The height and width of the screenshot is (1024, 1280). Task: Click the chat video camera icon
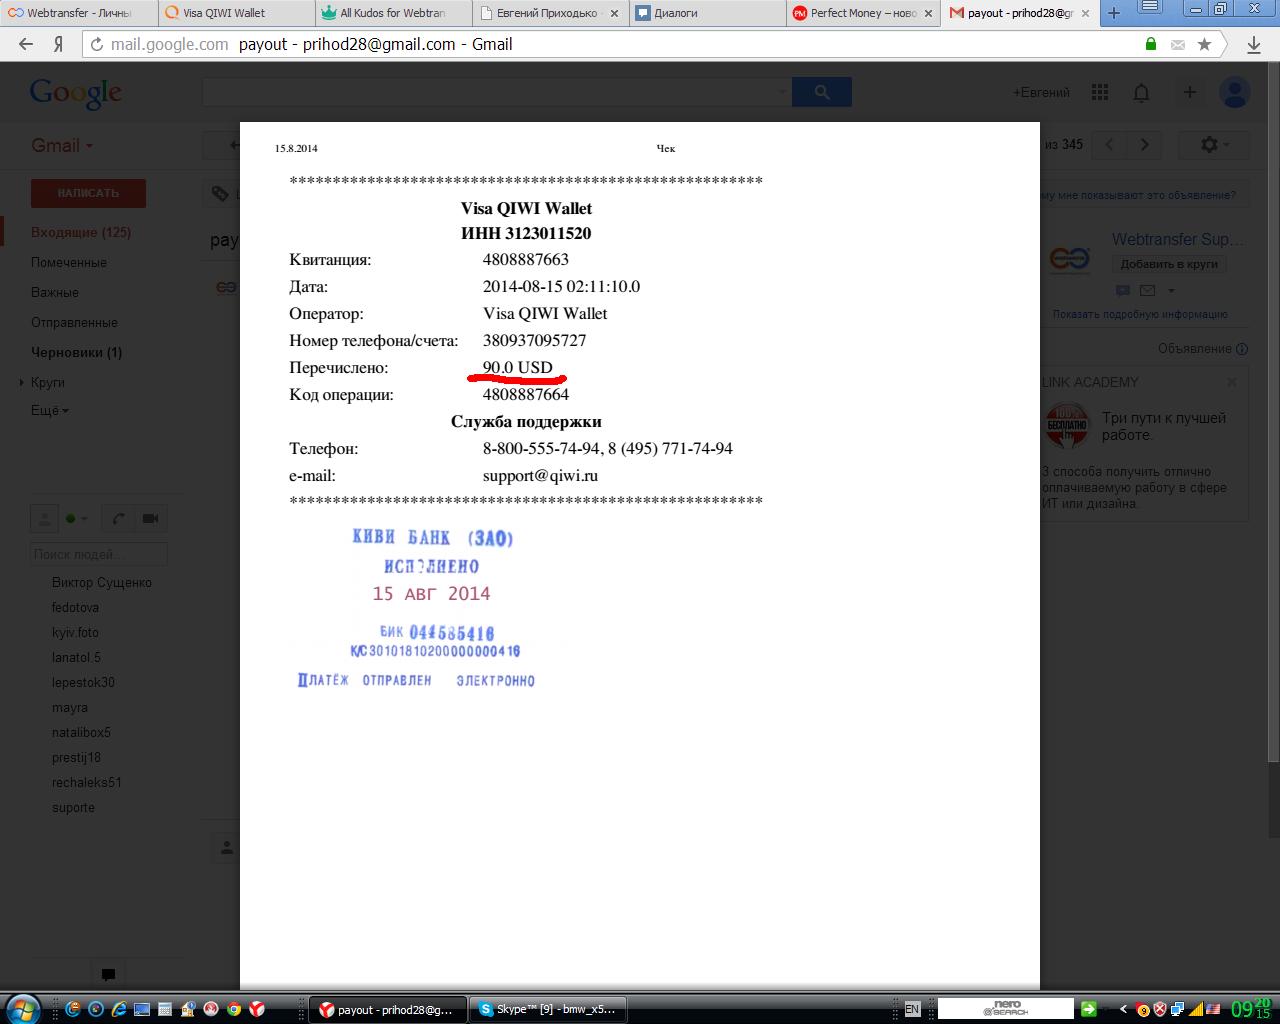click(151, 519)
